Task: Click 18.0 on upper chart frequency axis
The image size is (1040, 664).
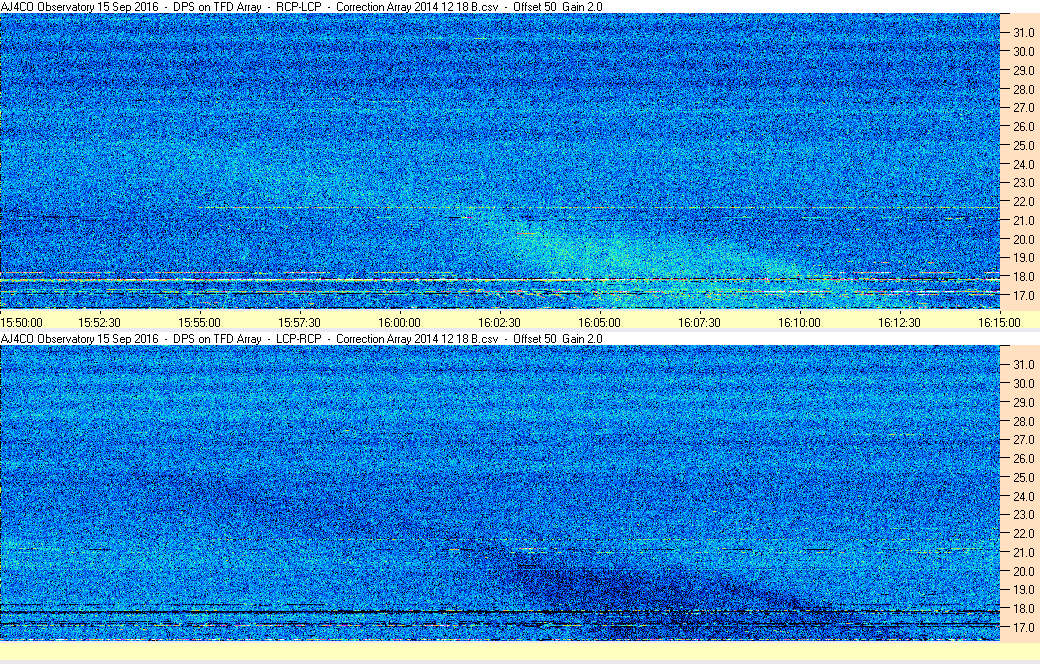Action: tap(1023, 277)
